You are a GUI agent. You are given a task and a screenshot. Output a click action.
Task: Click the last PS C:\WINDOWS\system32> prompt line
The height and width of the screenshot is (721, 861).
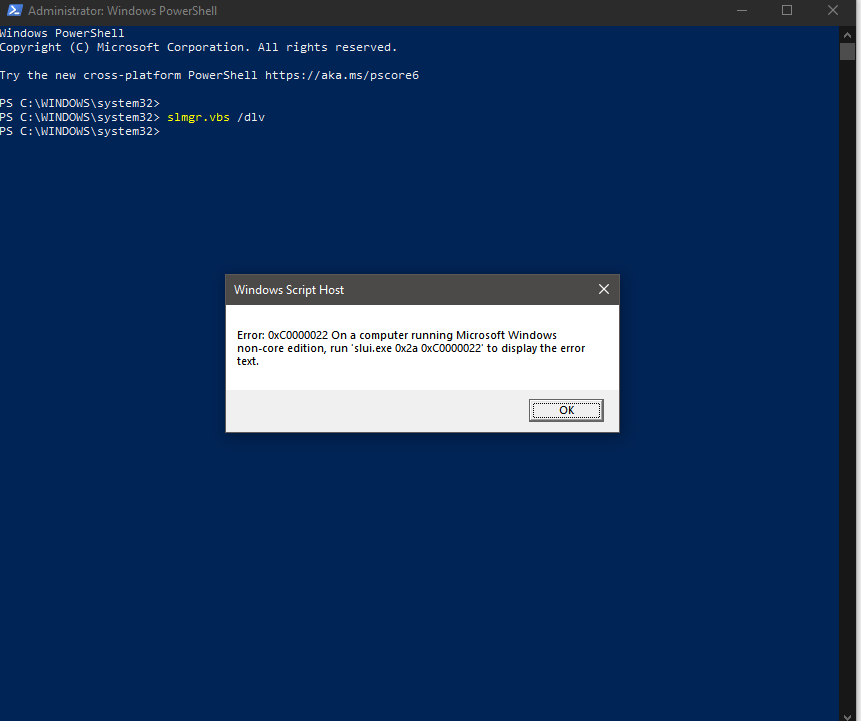(x=80, y=131)
